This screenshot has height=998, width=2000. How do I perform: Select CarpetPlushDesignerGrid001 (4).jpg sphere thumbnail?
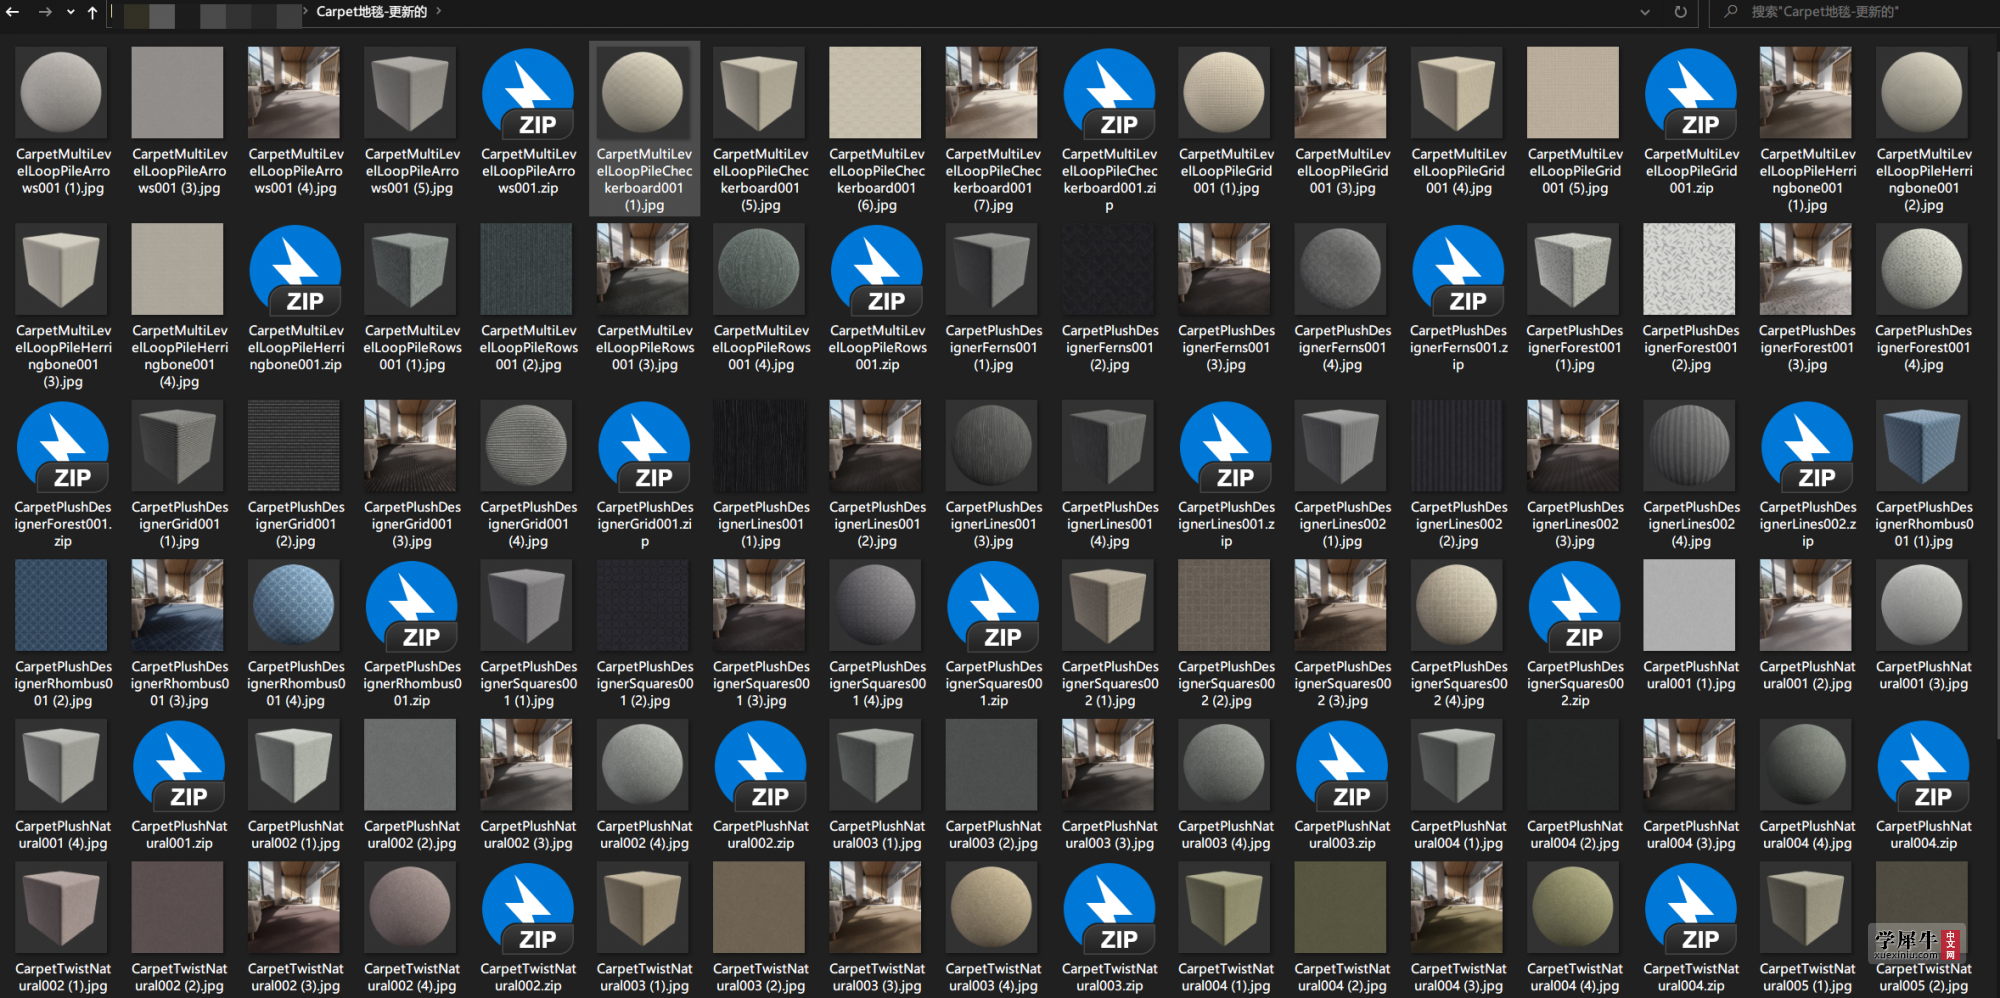pos(527,446)
